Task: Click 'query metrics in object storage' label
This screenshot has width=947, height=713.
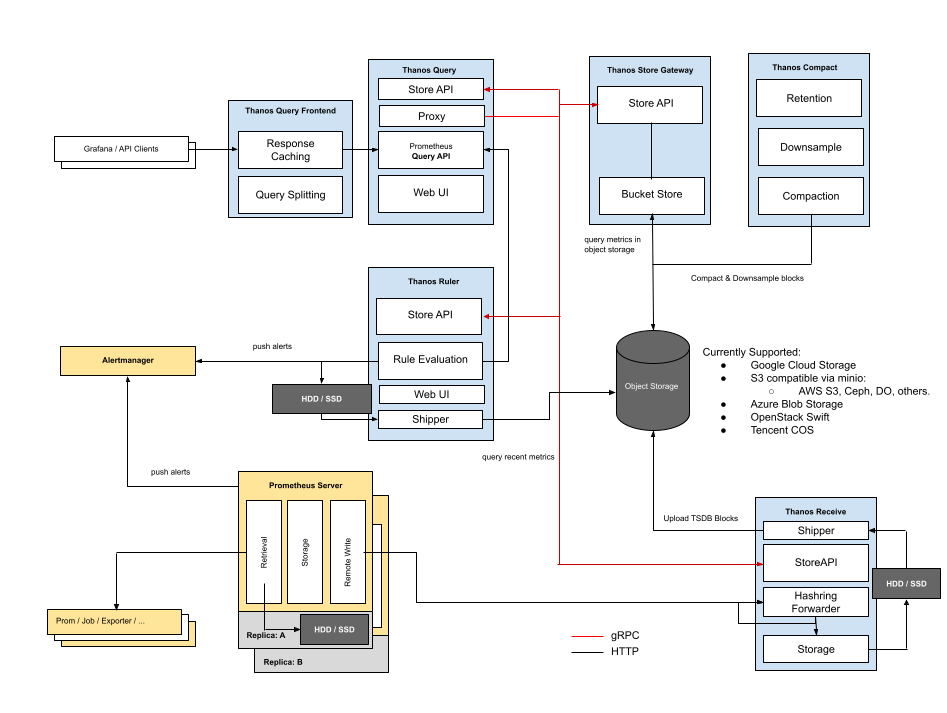Action: point(612,245)
